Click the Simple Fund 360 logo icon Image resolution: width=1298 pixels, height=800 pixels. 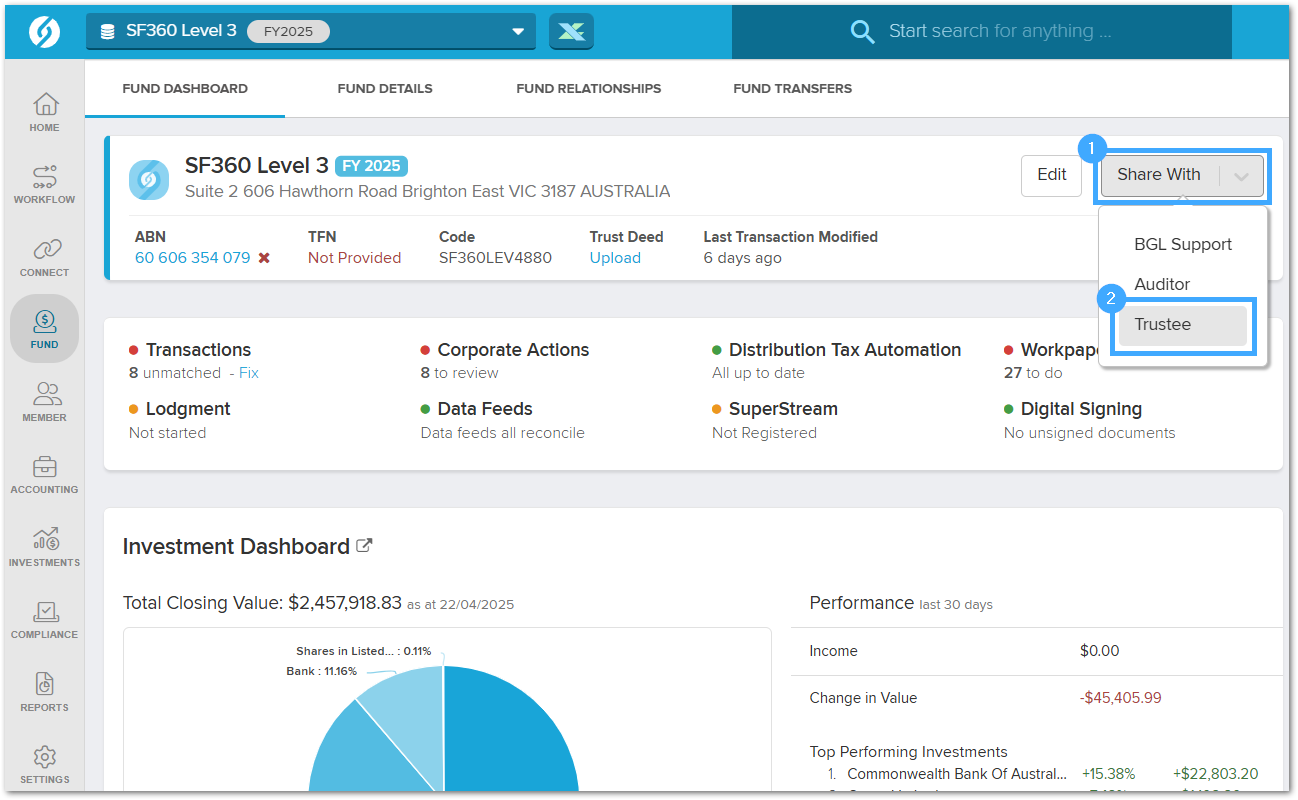coord(45,31)
